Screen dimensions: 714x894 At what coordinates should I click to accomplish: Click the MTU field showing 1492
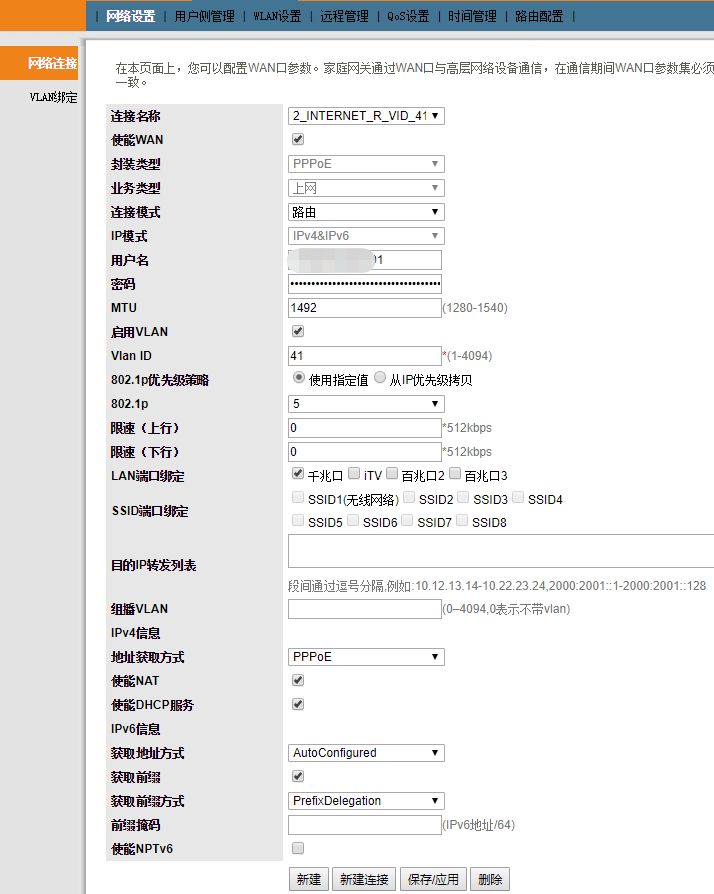pyautogui.click(x=365, y=308)
